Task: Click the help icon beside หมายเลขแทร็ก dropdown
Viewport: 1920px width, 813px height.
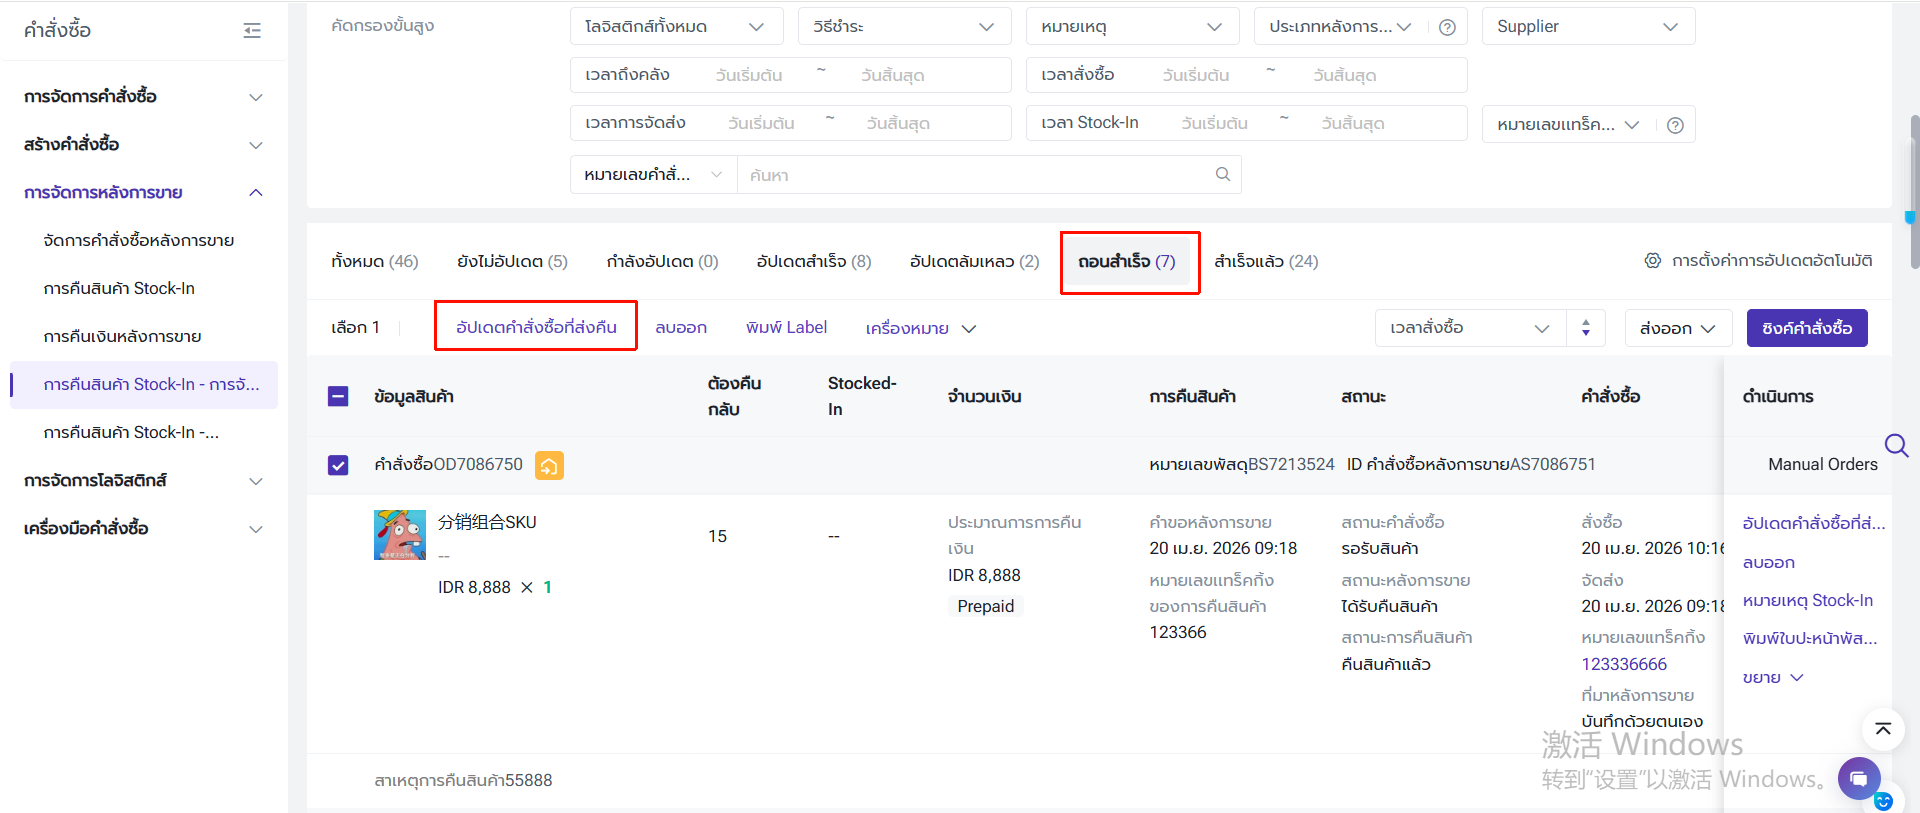Action: click(x=1675, y=125)
